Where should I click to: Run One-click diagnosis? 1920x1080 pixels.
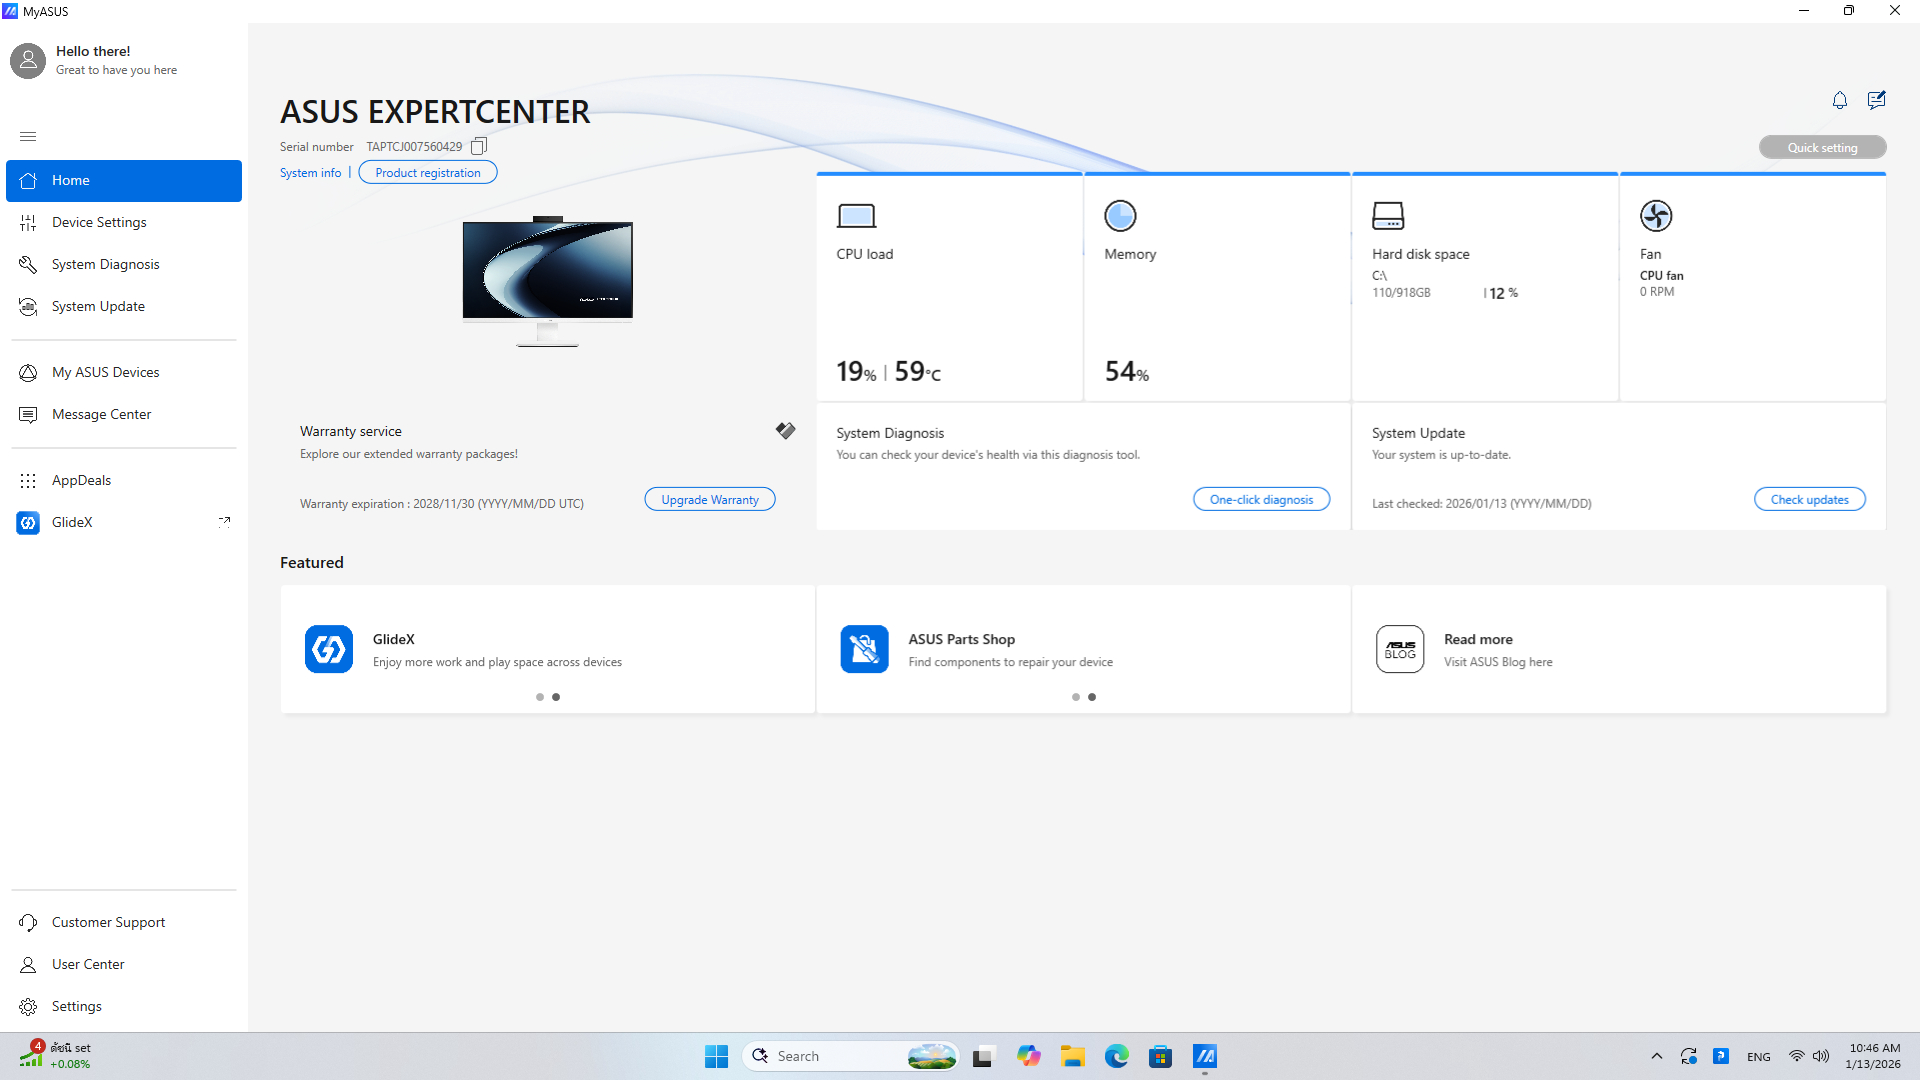click(x=1261, y=499)
